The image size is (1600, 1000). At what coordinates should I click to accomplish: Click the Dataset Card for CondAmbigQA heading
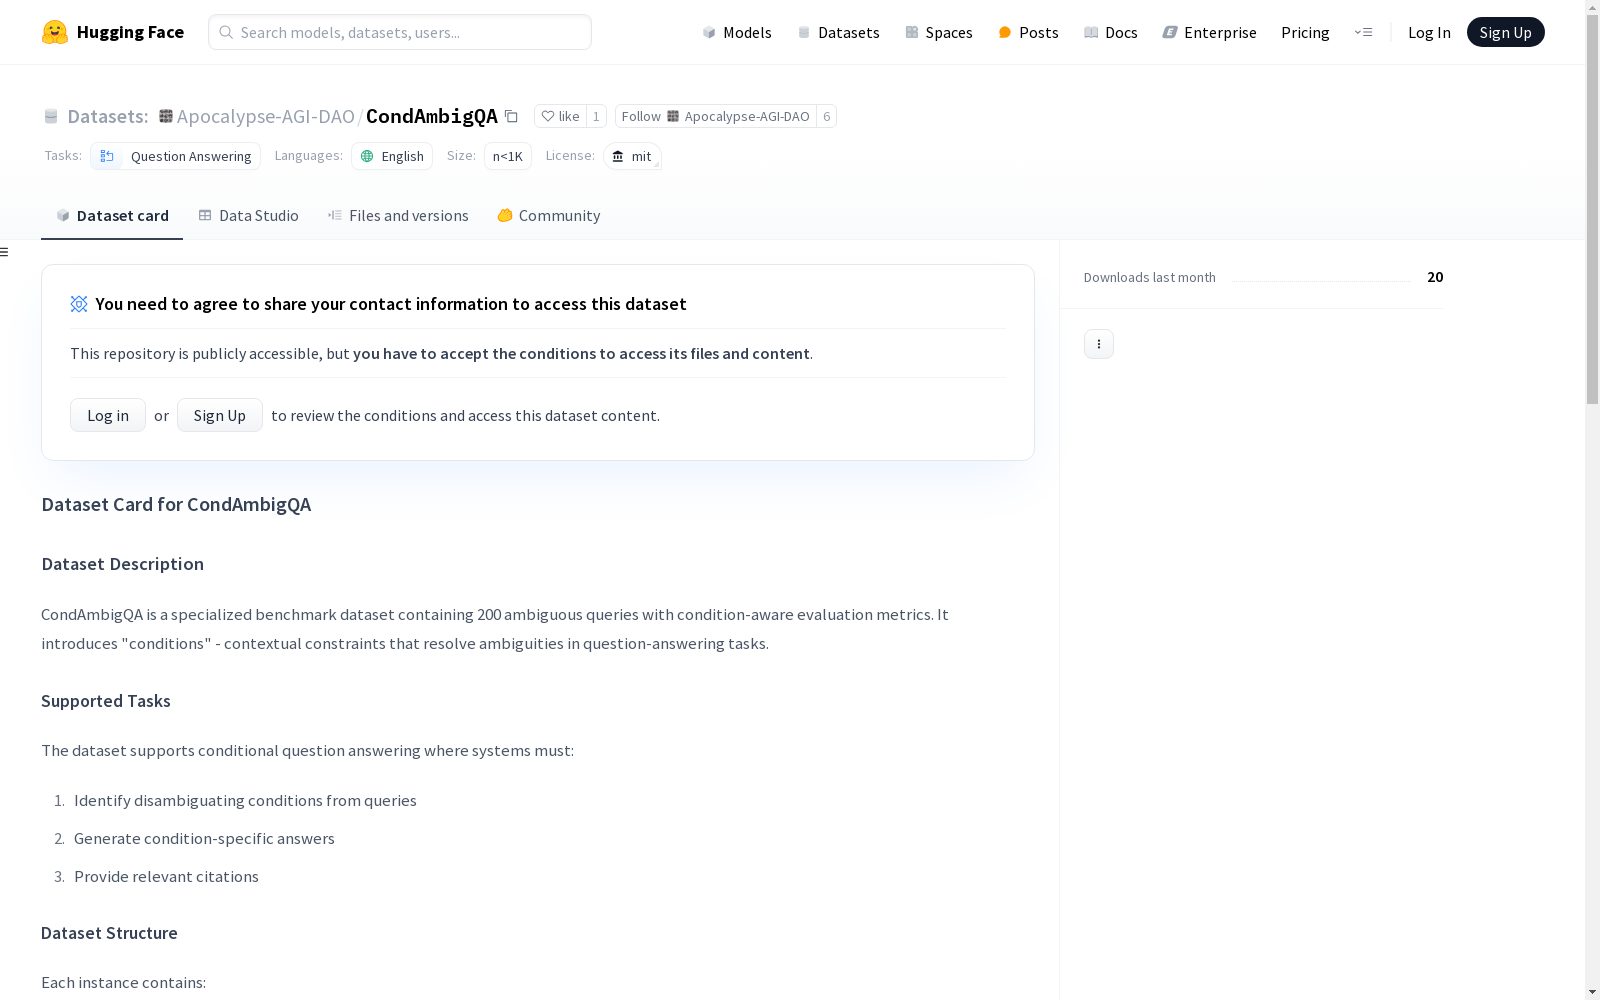click(x=176, y=504)
